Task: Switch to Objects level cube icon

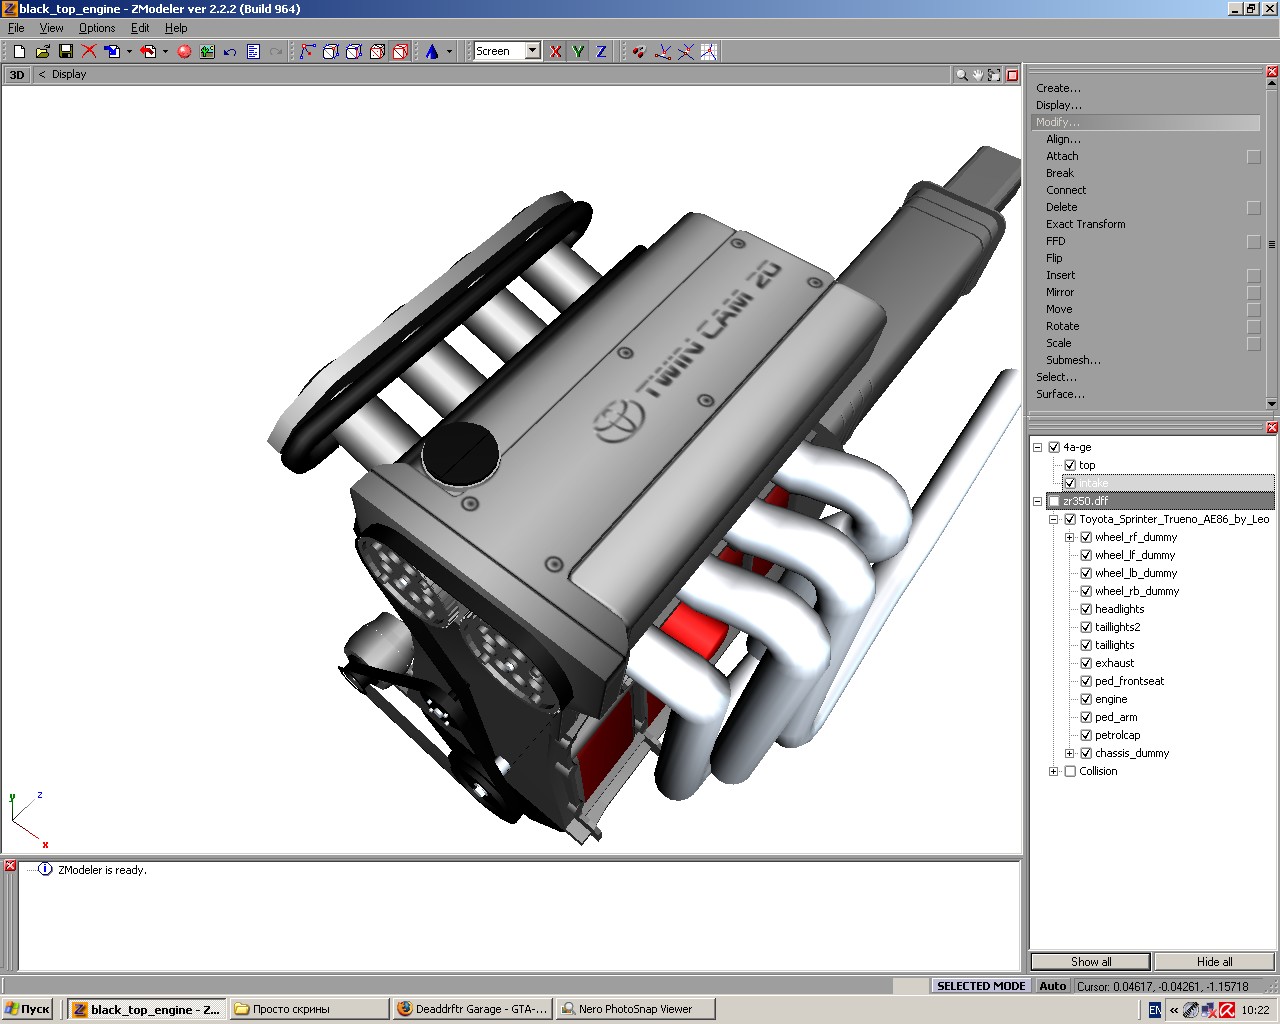Action: coord(377,51)
